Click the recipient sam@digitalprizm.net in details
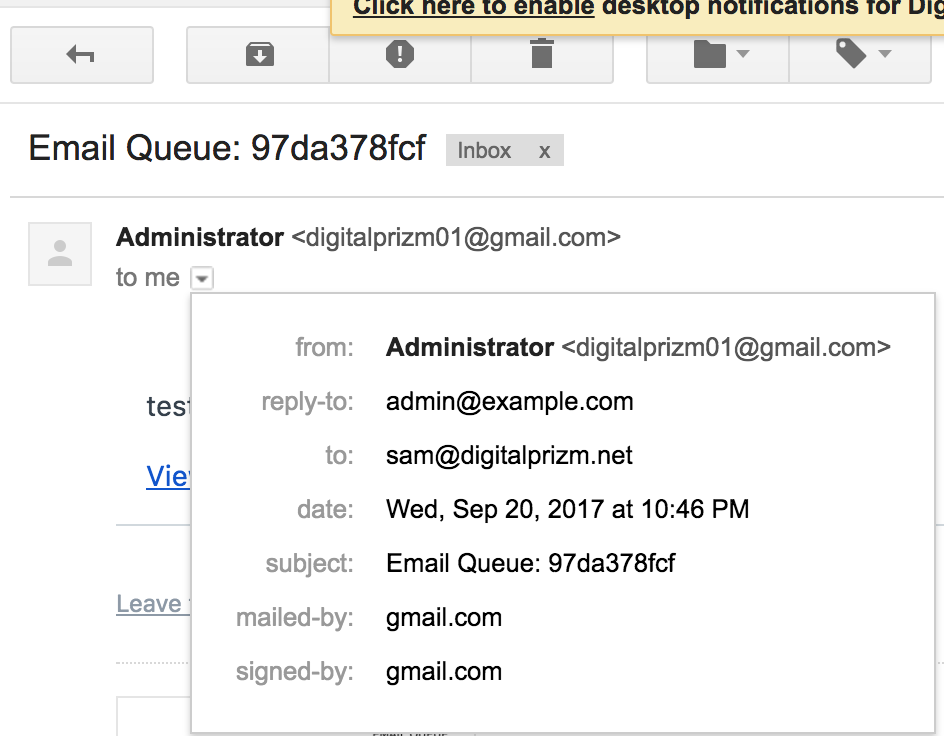The height and width of the screenshot is (736, 944). coord(510,456)
